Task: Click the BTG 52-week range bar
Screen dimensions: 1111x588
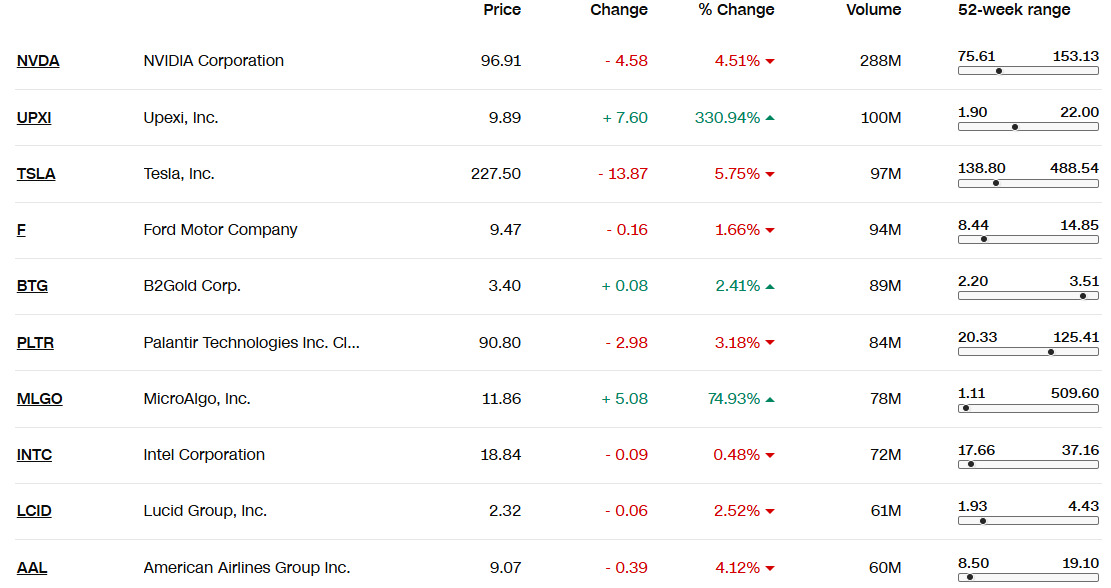Action: (1028, 296)
